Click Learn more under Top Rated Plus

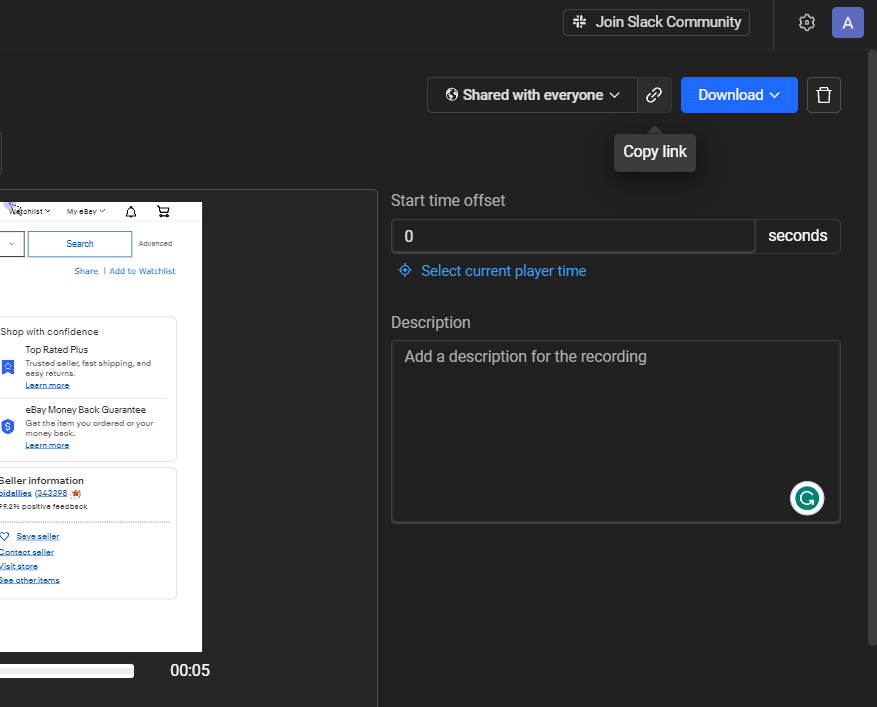[47, 385]
